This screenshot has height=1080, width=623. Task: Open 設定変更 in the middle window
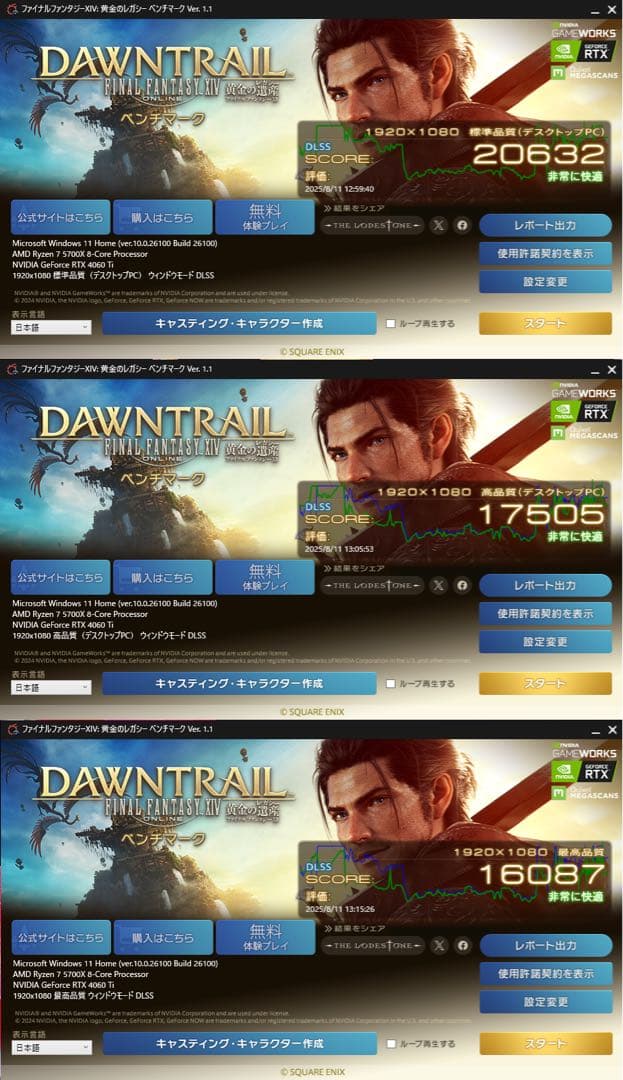(545, 642)
